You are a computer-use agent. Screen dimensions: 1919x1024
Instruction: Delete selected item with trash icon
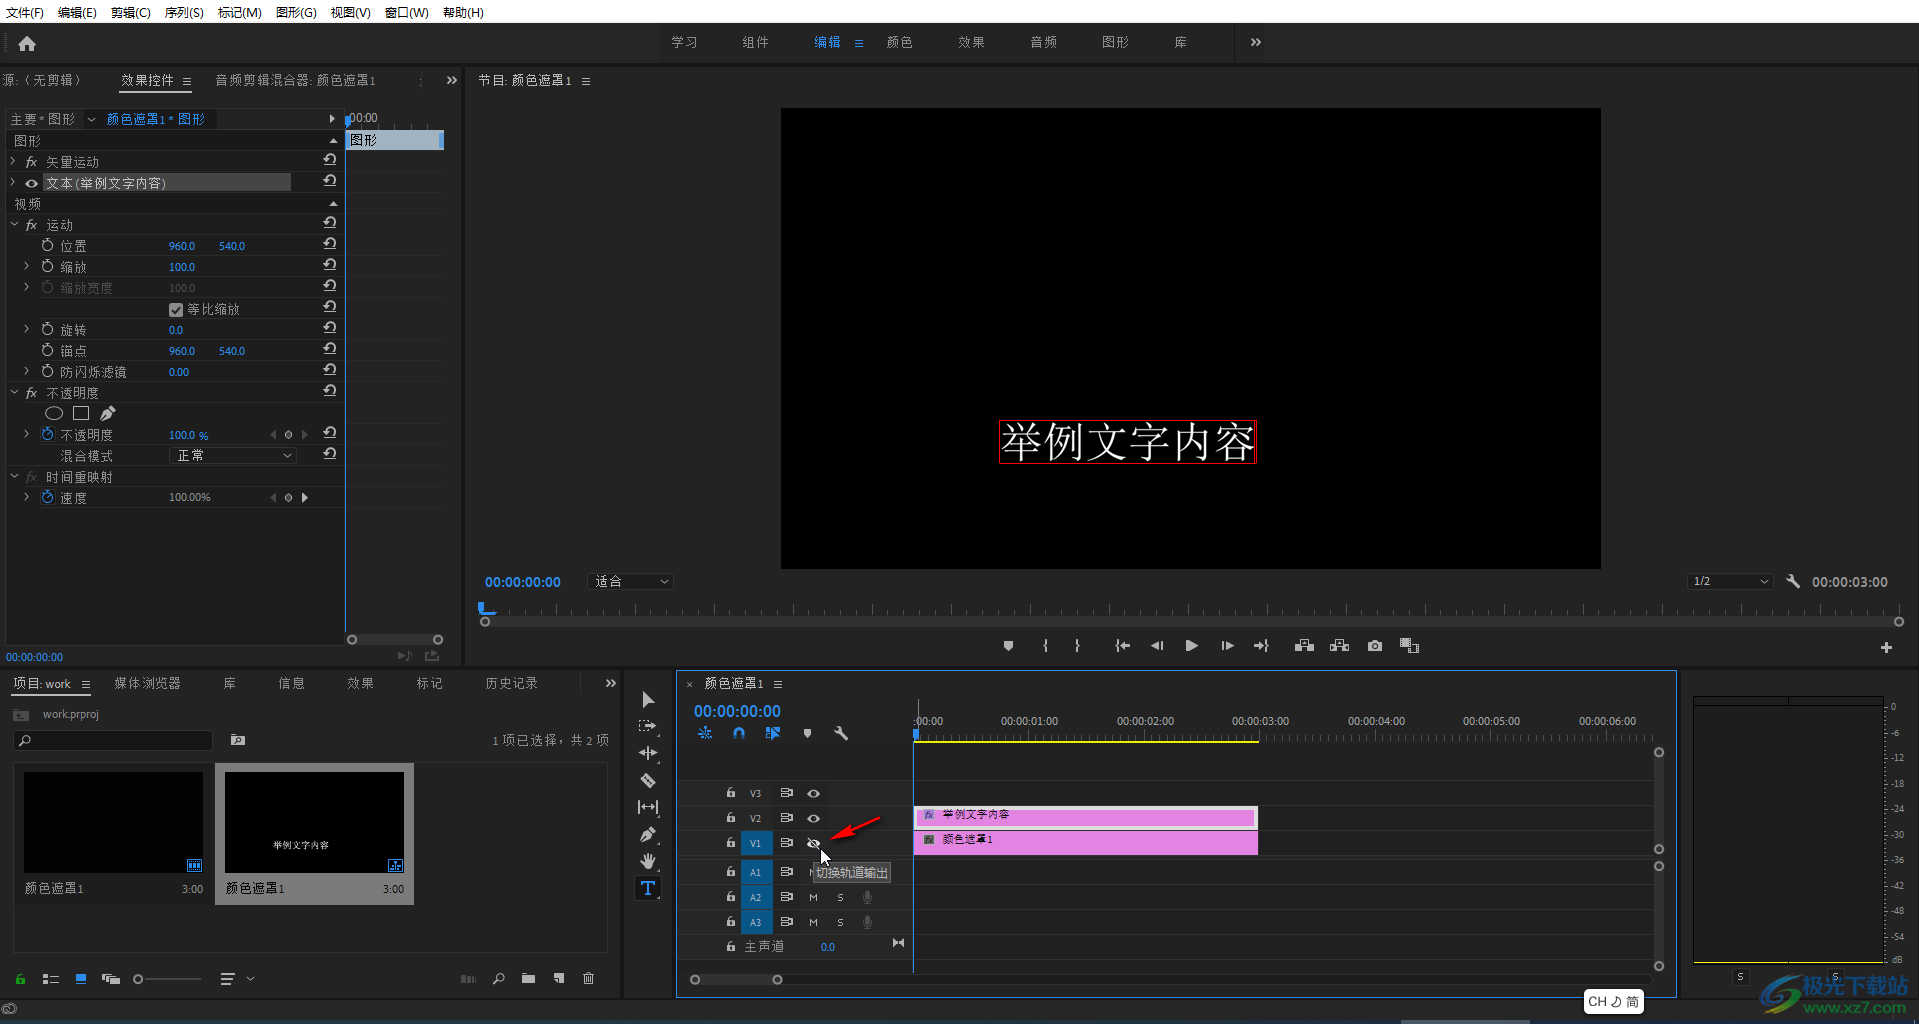[x=588, y=978]
